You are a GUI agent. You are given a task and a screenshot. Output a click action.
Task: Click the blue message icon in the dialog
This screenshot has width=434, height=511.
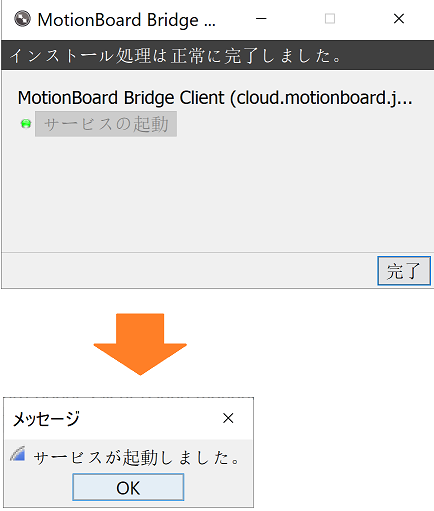click(18, 454)
